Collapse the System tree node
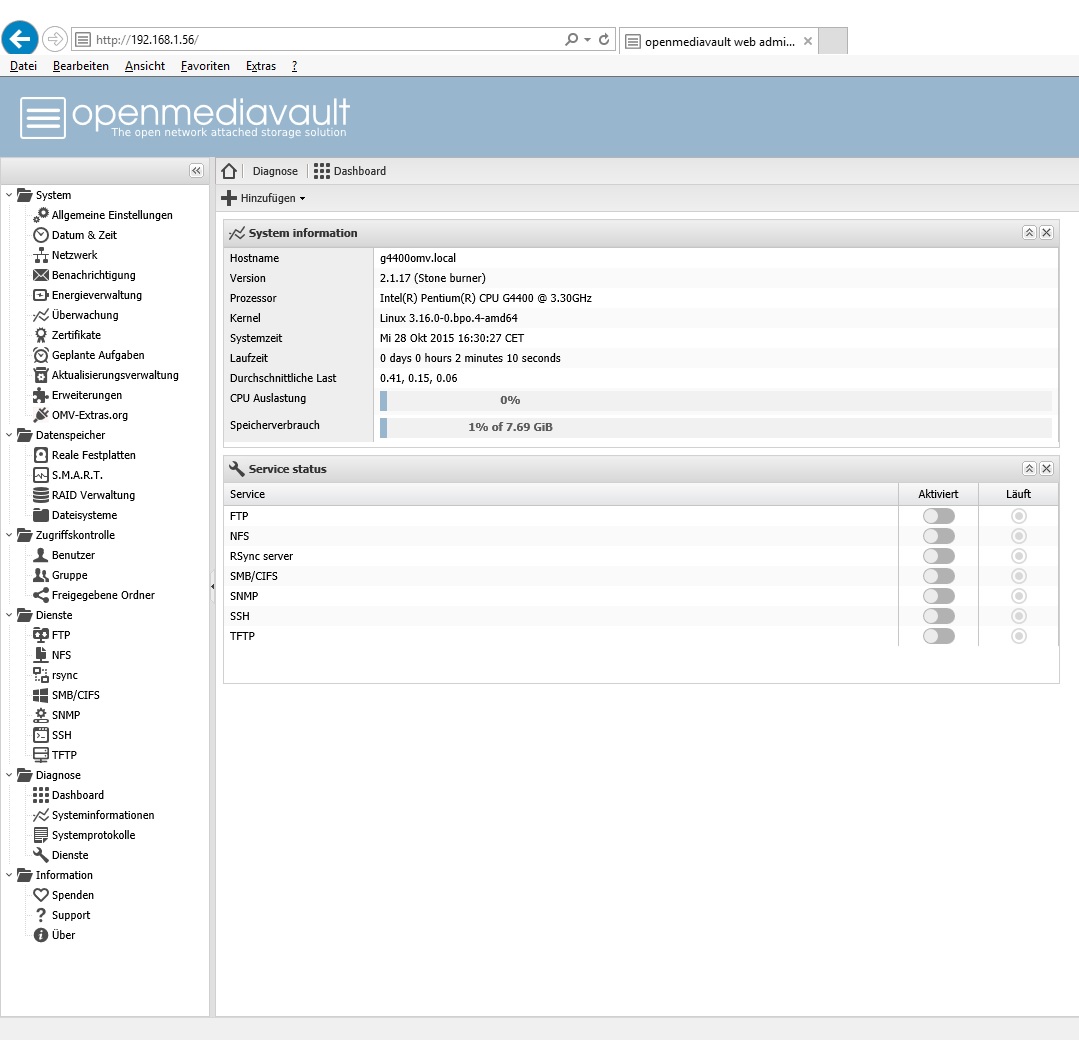The width and height of the screenshot is (1079, 1040). point(9,195)
